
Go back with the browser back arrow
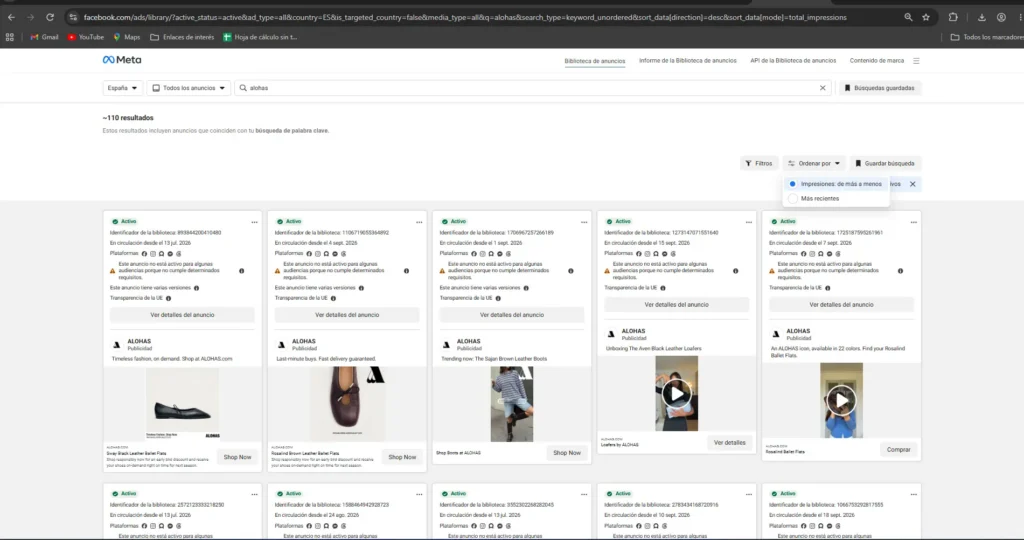pyautogui.click(x=11, y=18)
